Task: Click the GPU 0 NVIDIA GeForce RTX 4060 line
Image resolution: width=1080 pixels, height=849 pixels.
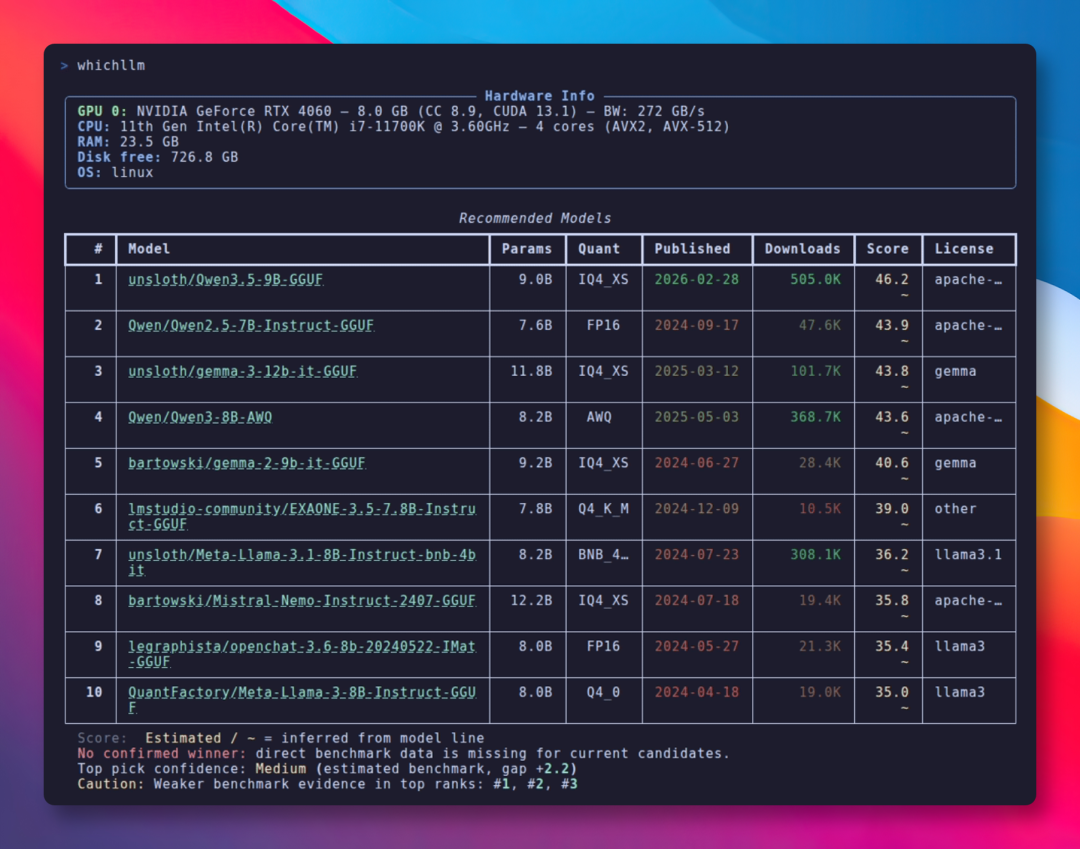Action: (x=391, y=111)
